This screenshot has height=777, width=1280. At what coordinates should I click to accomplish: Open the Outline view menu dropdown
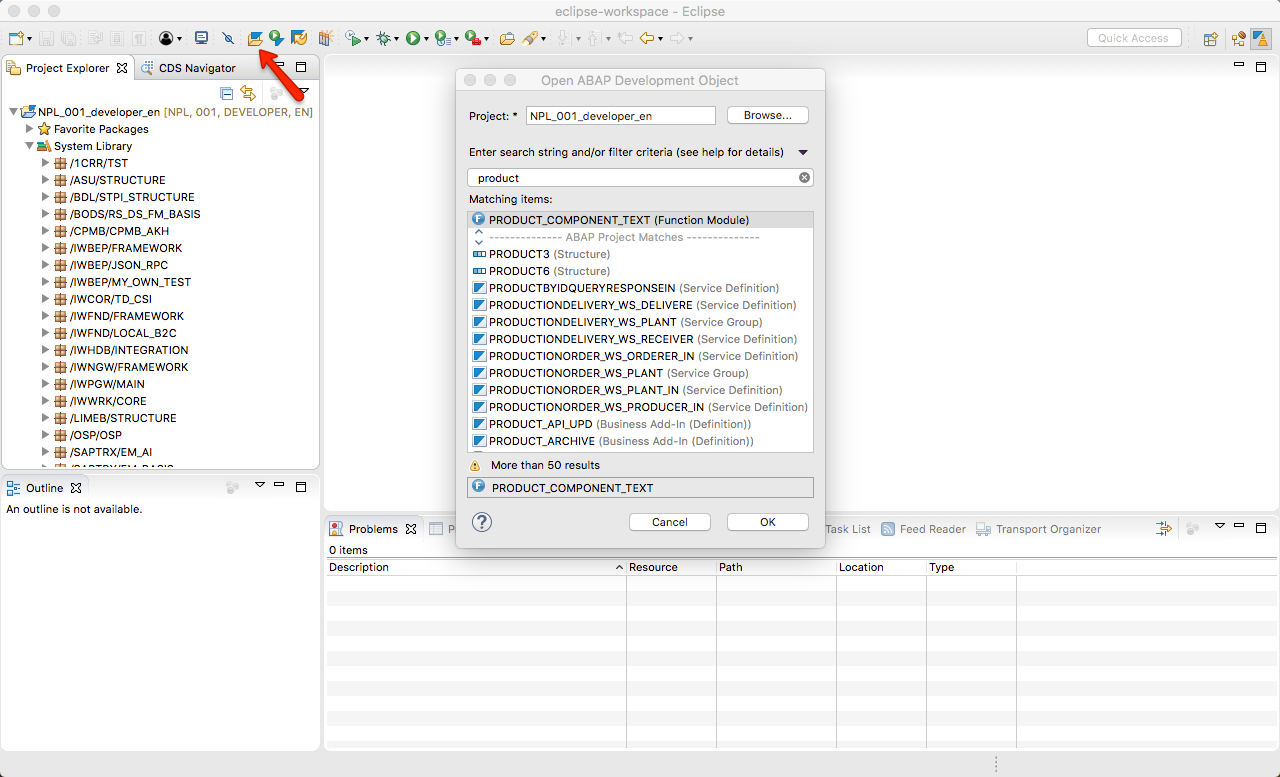pos(259,486)
